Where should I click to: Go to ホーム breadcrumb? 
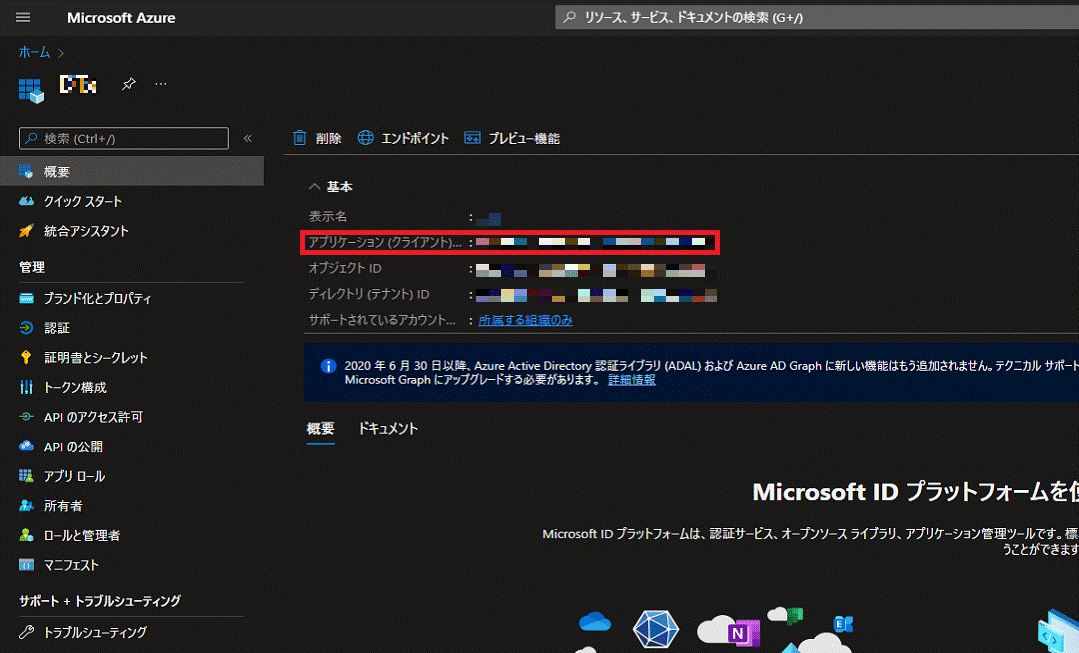coord(34,52)
